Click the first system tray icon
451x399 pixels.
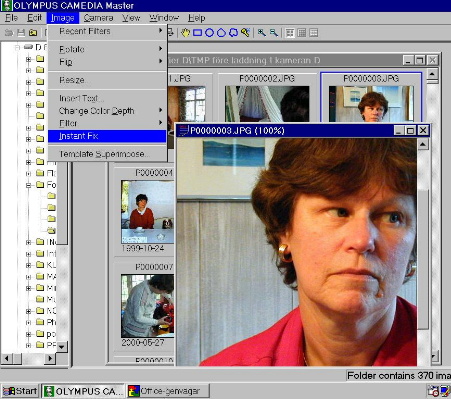pos(434,390)
